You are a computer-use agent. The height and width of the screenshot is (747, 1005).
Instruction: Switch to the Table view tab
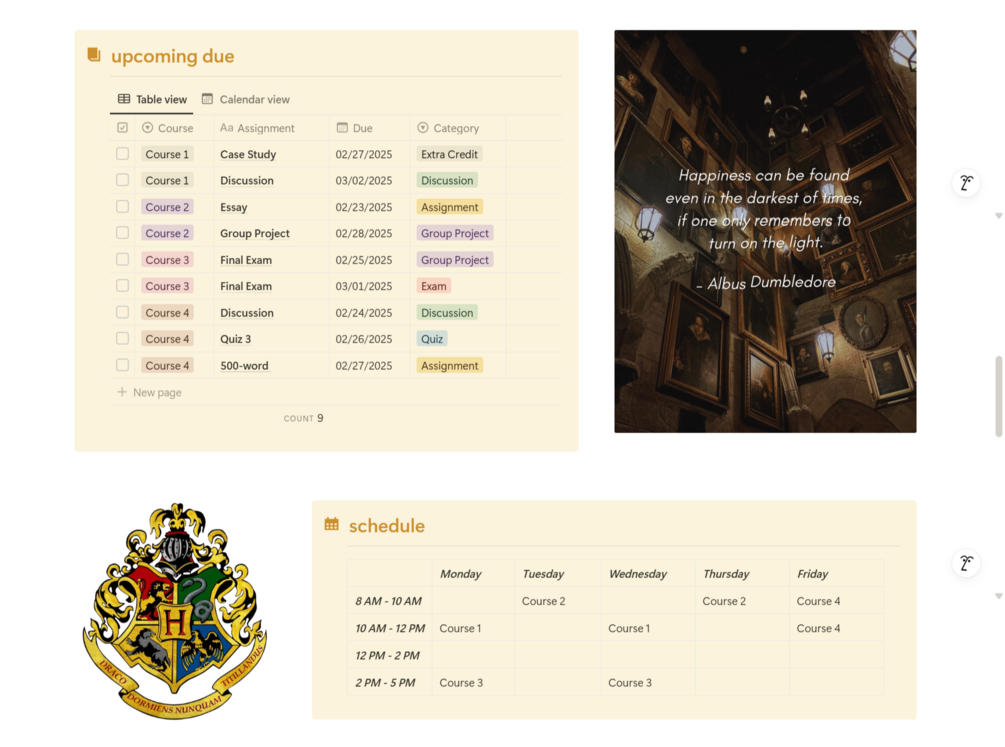coord(153,99)
